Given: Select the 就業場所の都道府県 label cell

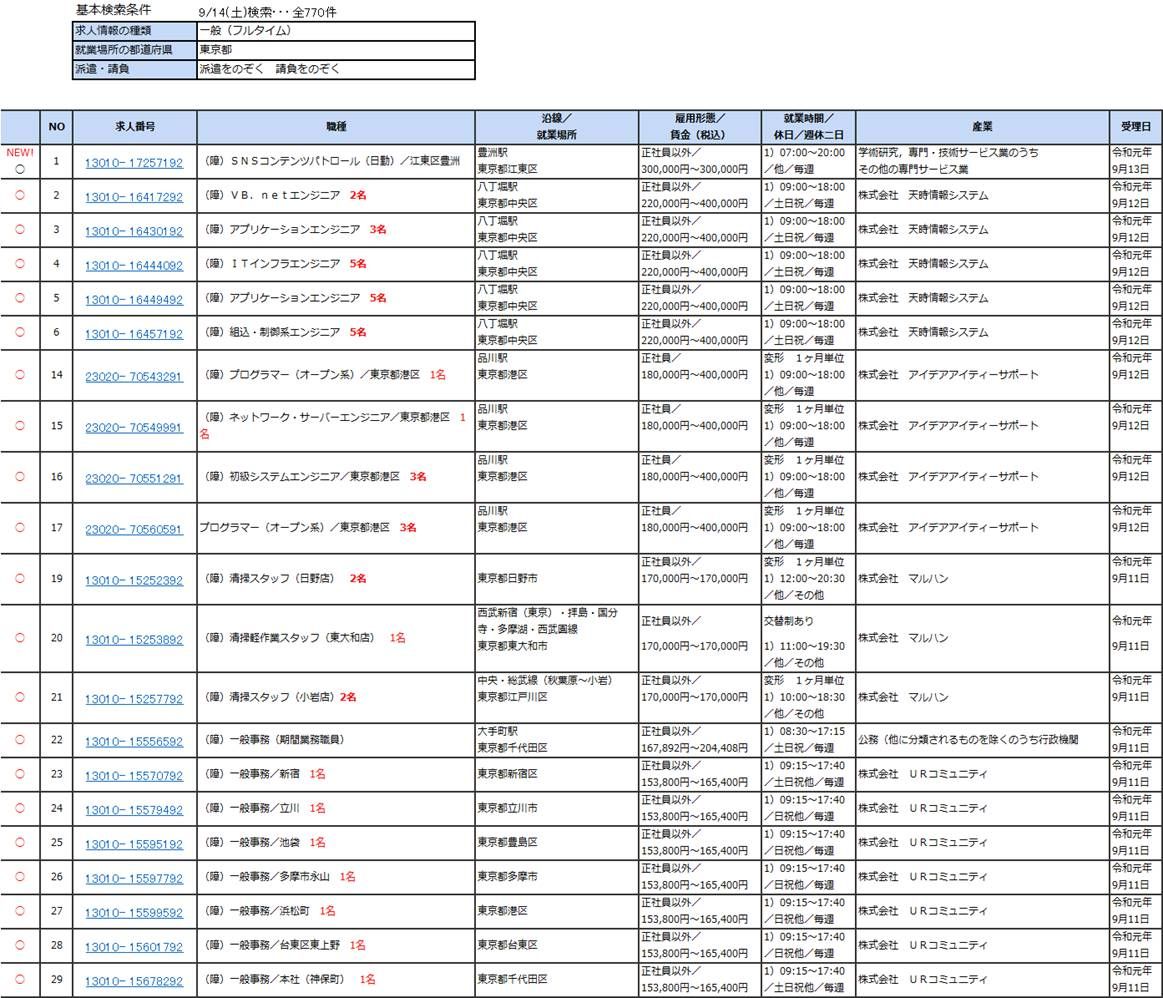Looking at the screenshot, I should click(134, 50).
